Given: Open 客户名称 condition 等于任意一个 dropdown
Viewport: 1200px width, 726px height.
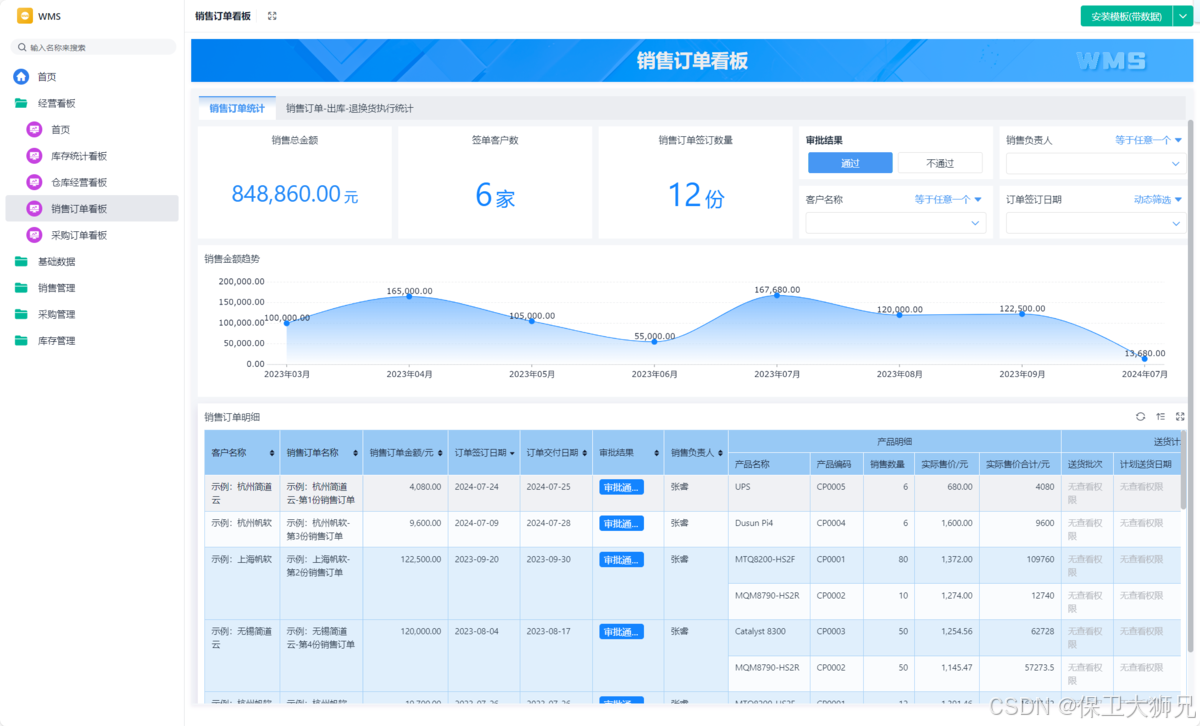Looking at the screenshot, I should 949,199.
